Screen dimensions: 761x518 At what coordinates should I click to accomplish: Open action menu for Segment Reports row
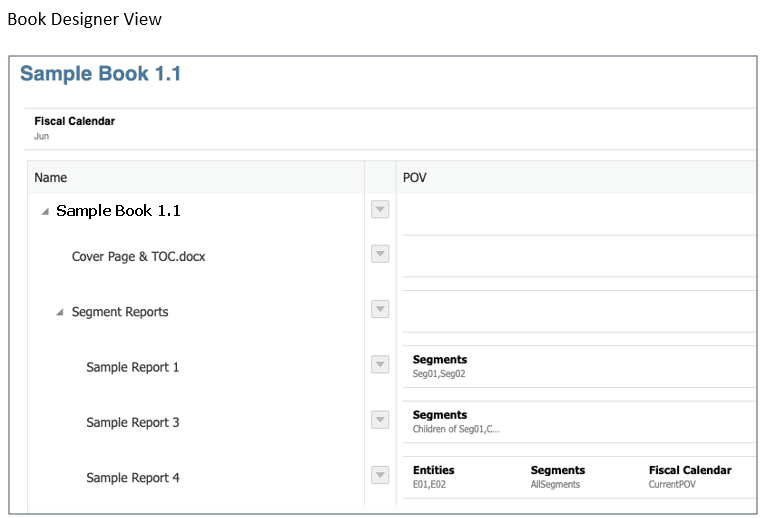tap(380, 309)
